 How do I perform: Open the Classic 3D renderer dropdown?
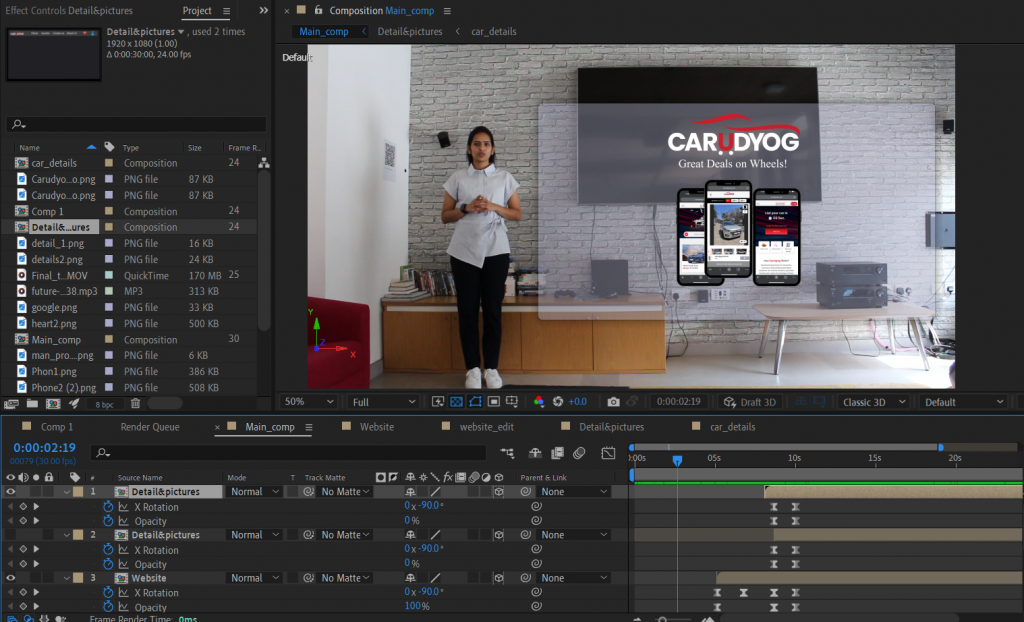874,402
